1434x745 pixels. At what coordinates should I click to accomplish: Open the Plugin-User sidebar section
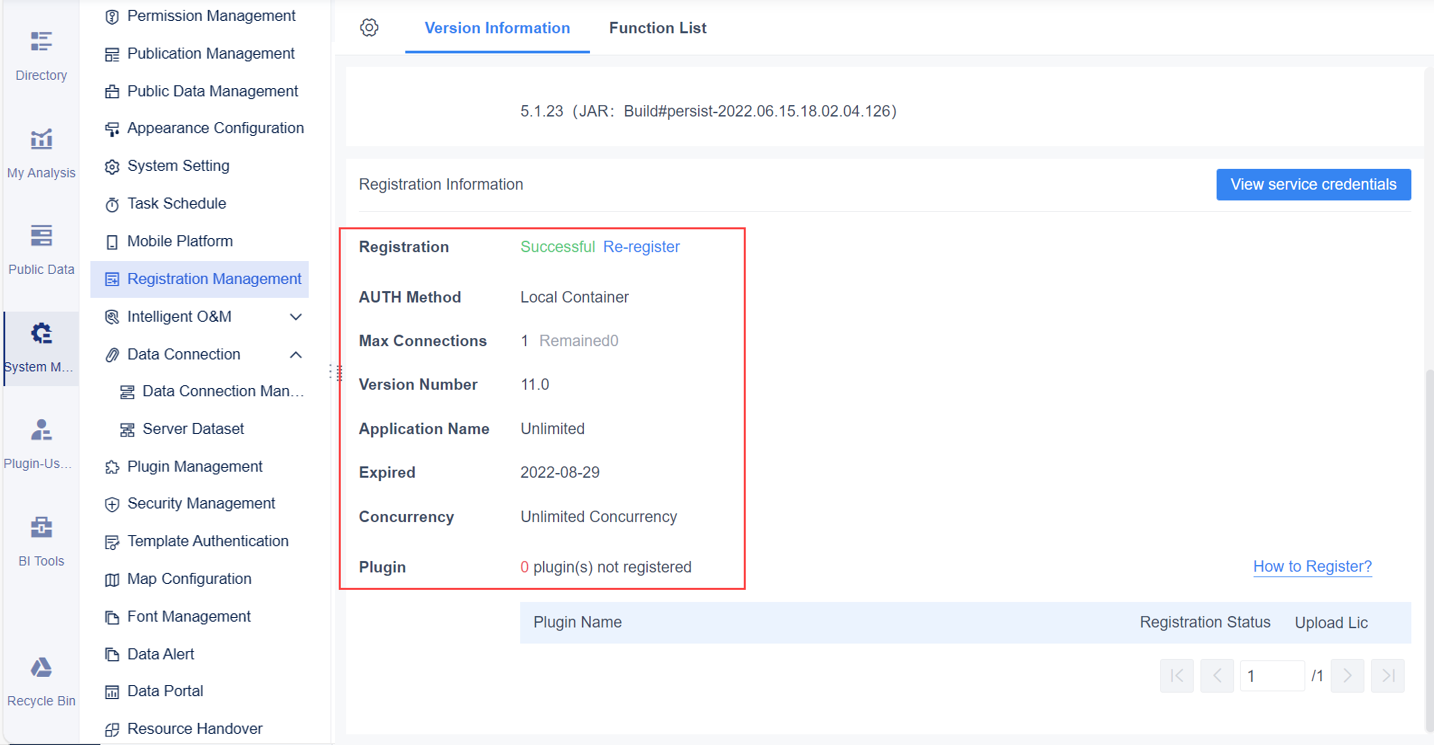point(40,443)
